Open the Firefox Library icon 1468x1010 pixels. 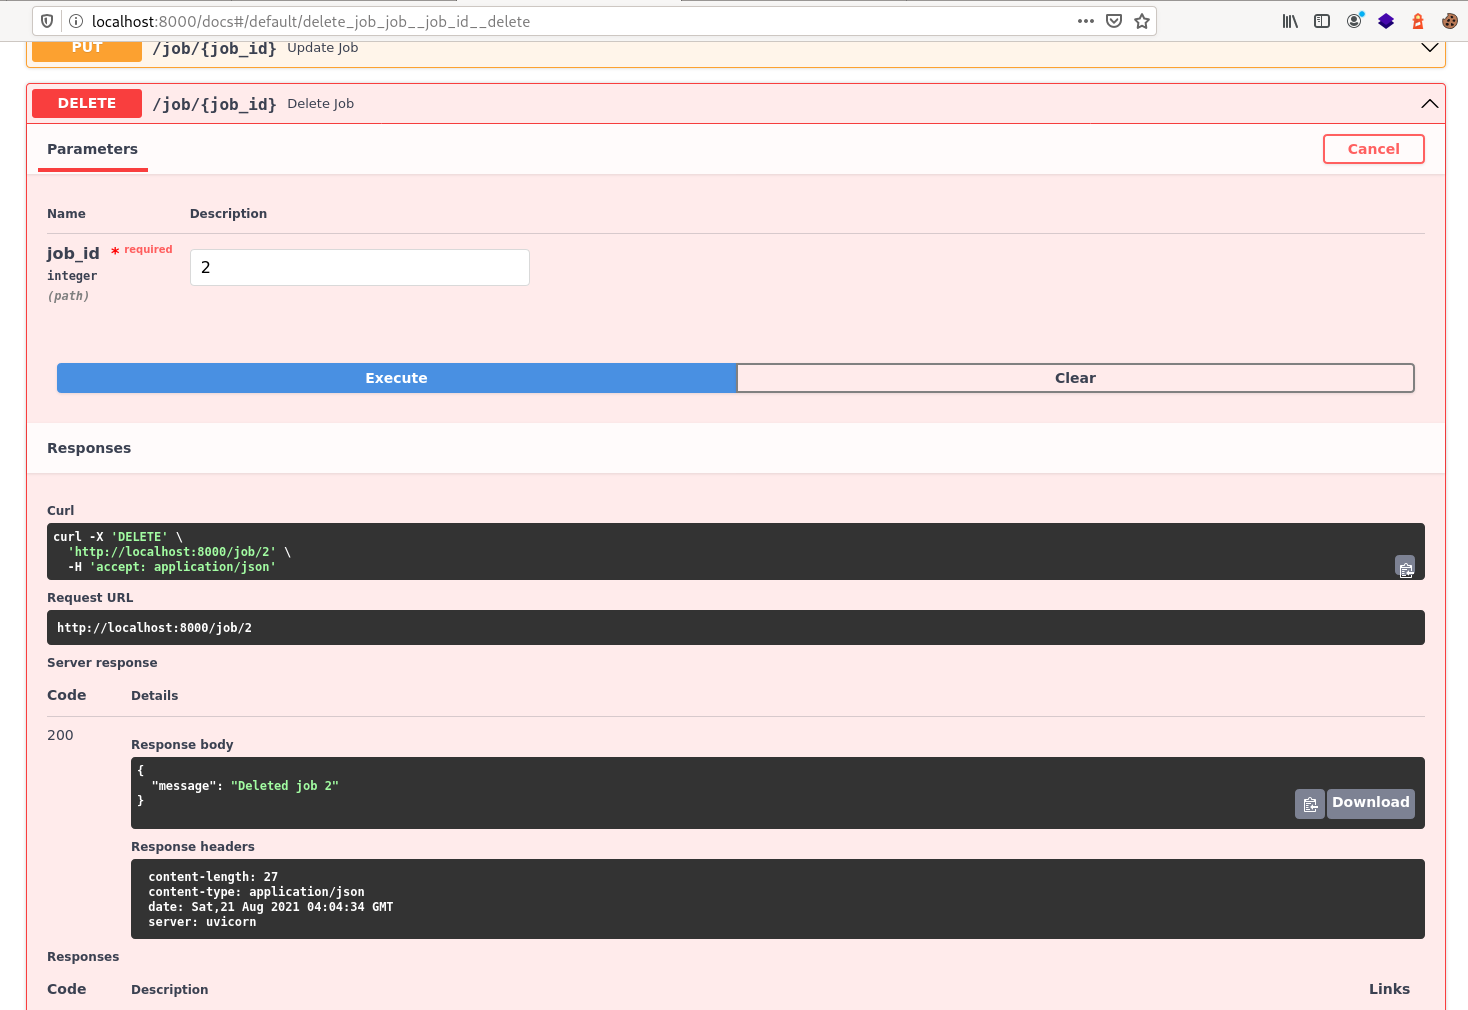(x=1290, y=21)
